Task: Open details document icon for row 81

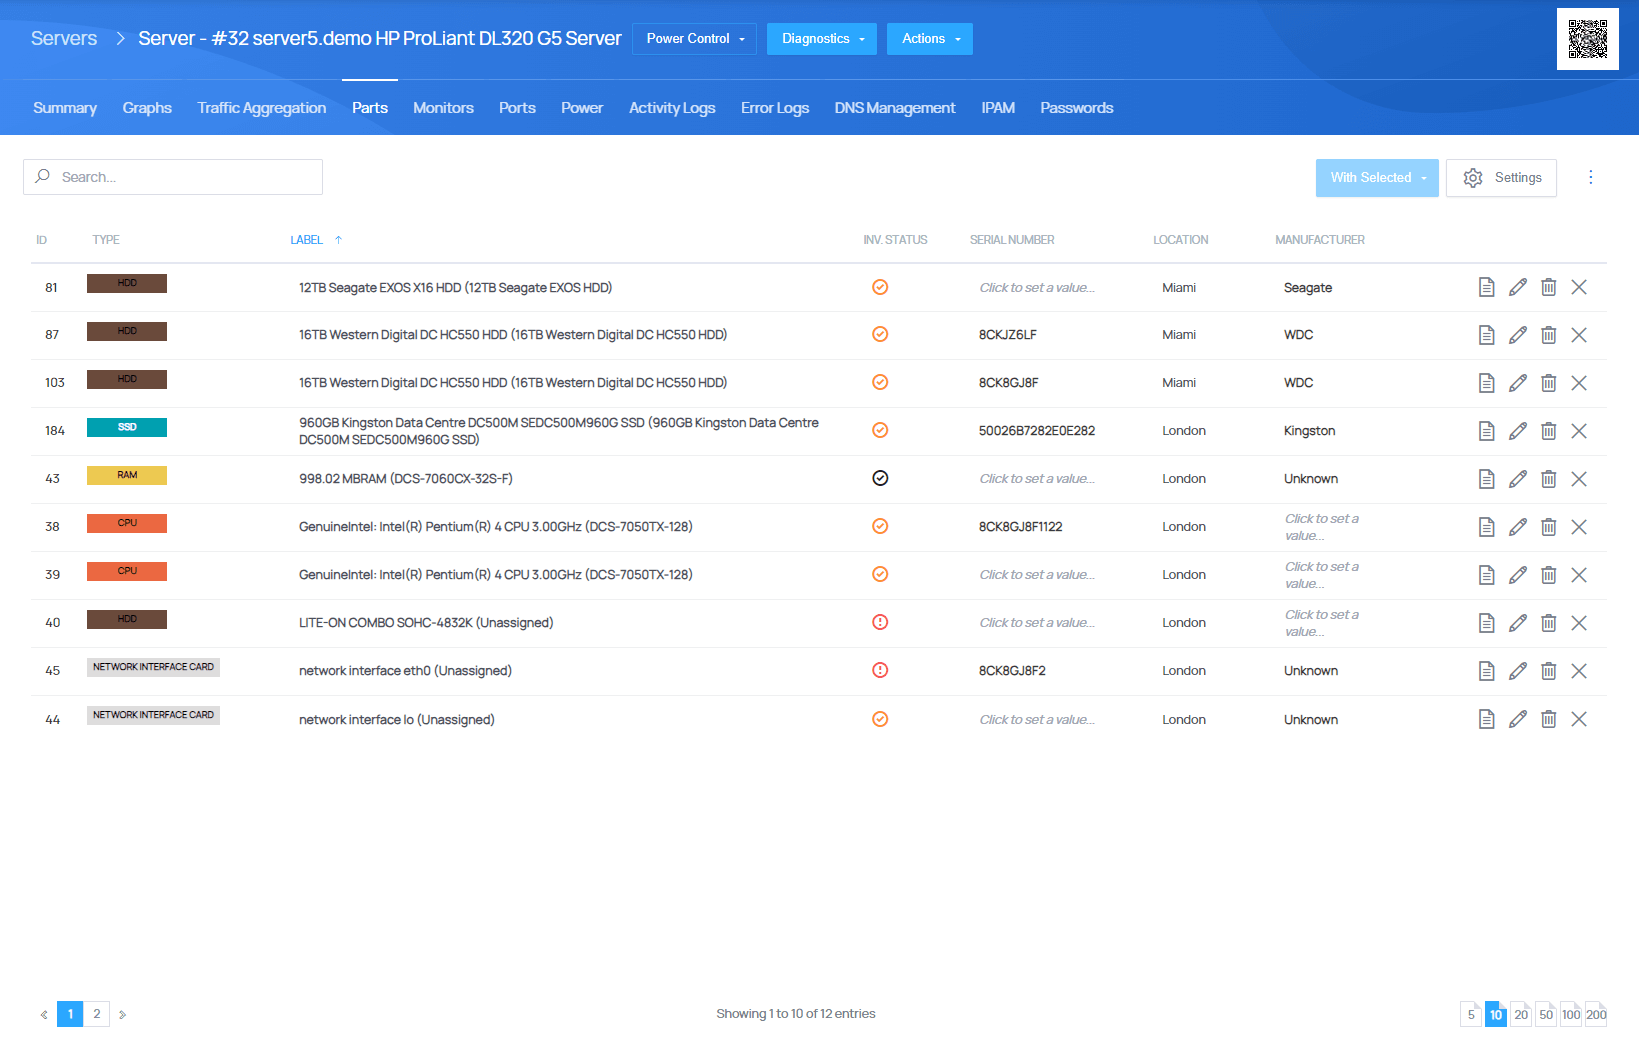Action: pyautogui.click(x=1487, y=287)
